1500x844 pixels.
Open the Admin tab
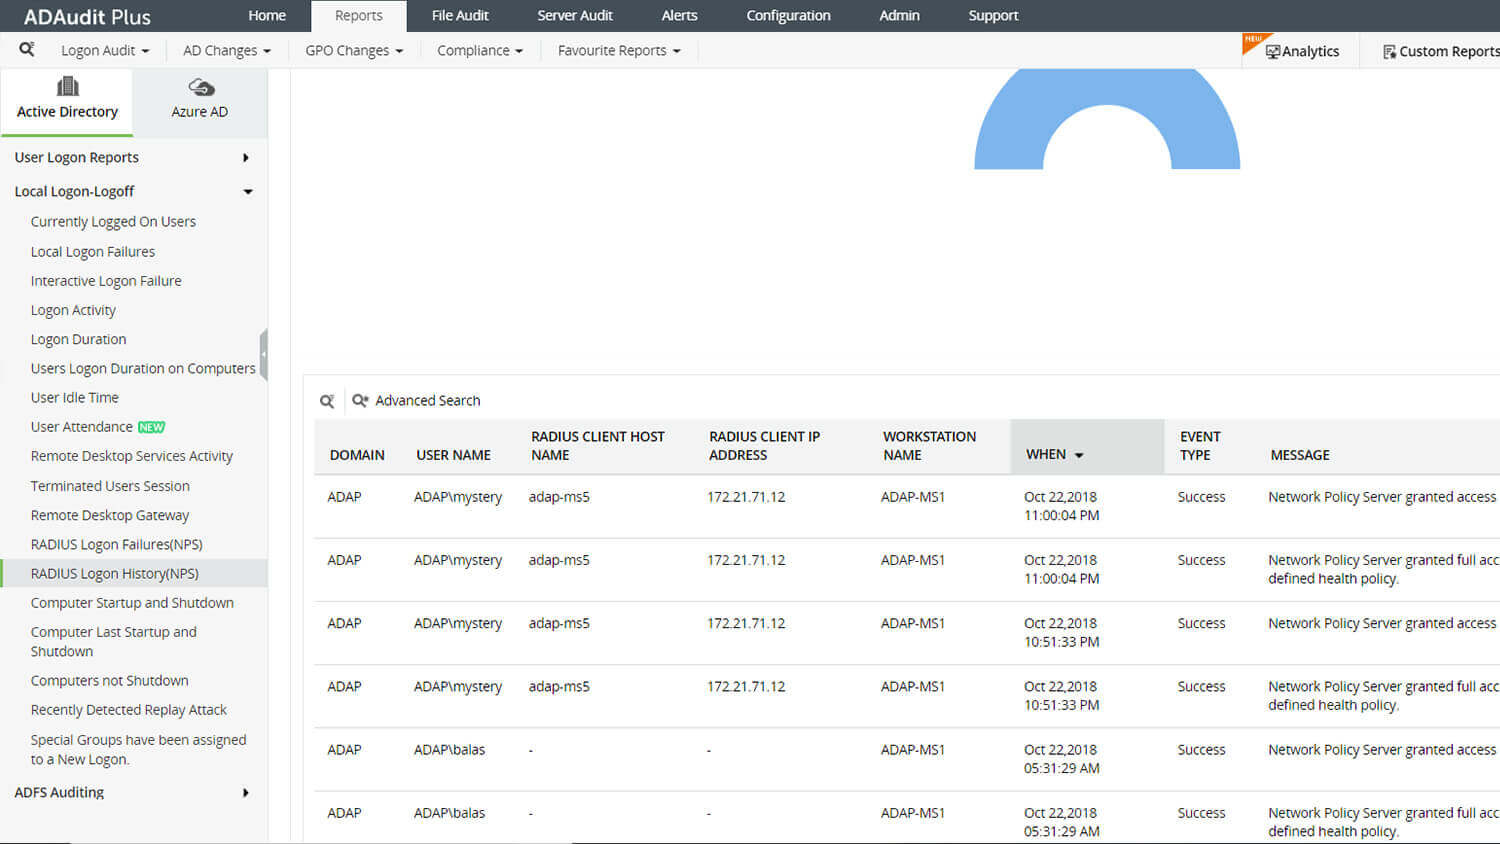[x=899, y=16]
